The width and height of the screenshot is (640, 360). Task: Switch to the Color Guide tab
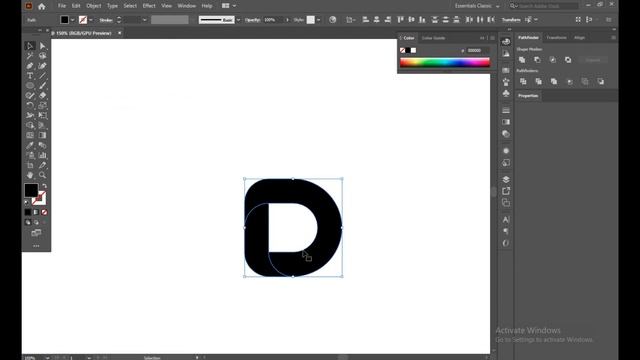pyautogui.click(x=433, y=38)
